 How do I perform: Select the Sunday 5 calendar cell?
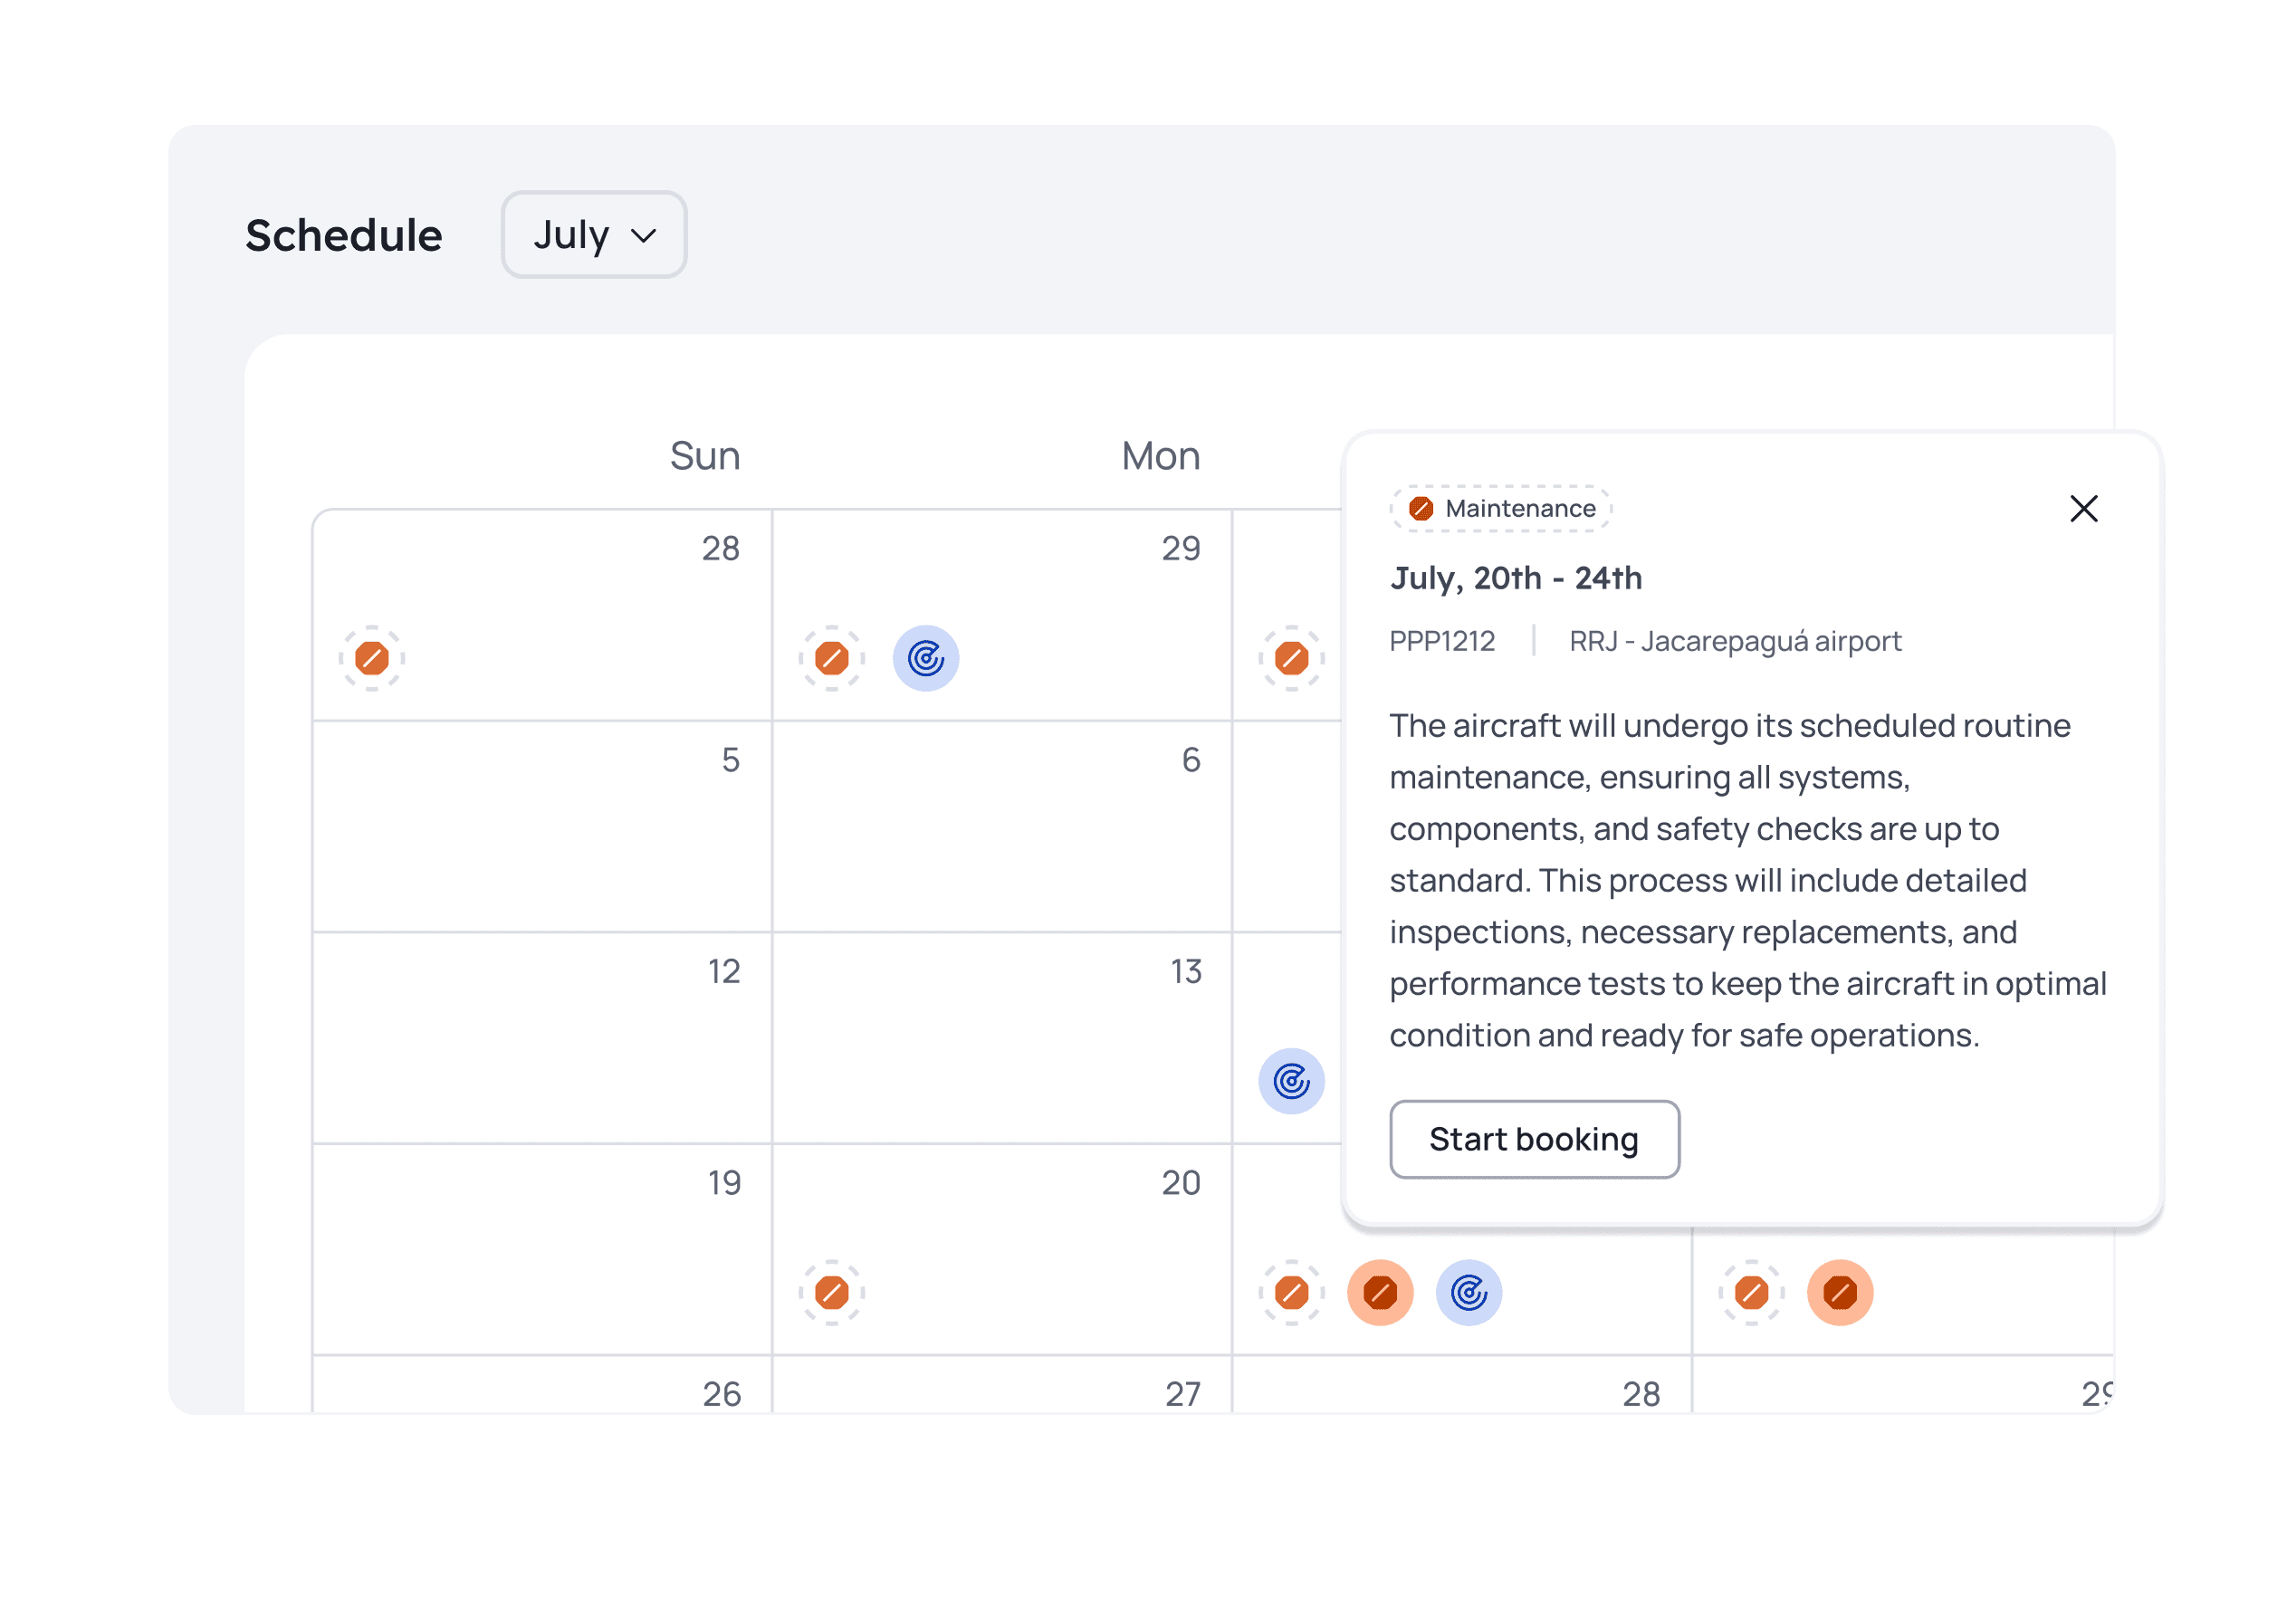pos(542,827)
